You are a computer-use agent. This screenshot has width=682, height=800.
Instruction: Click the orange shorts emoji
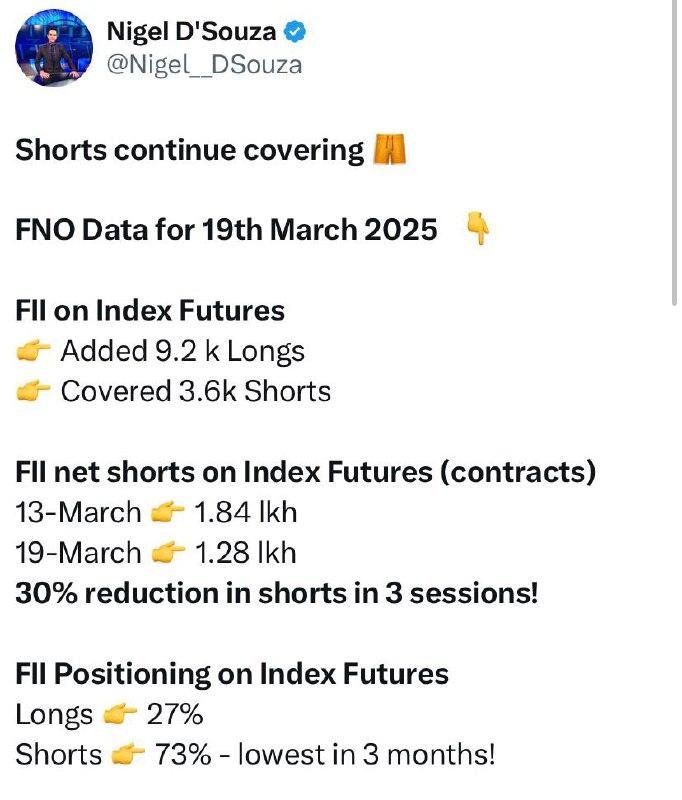[x=390, y=149]
